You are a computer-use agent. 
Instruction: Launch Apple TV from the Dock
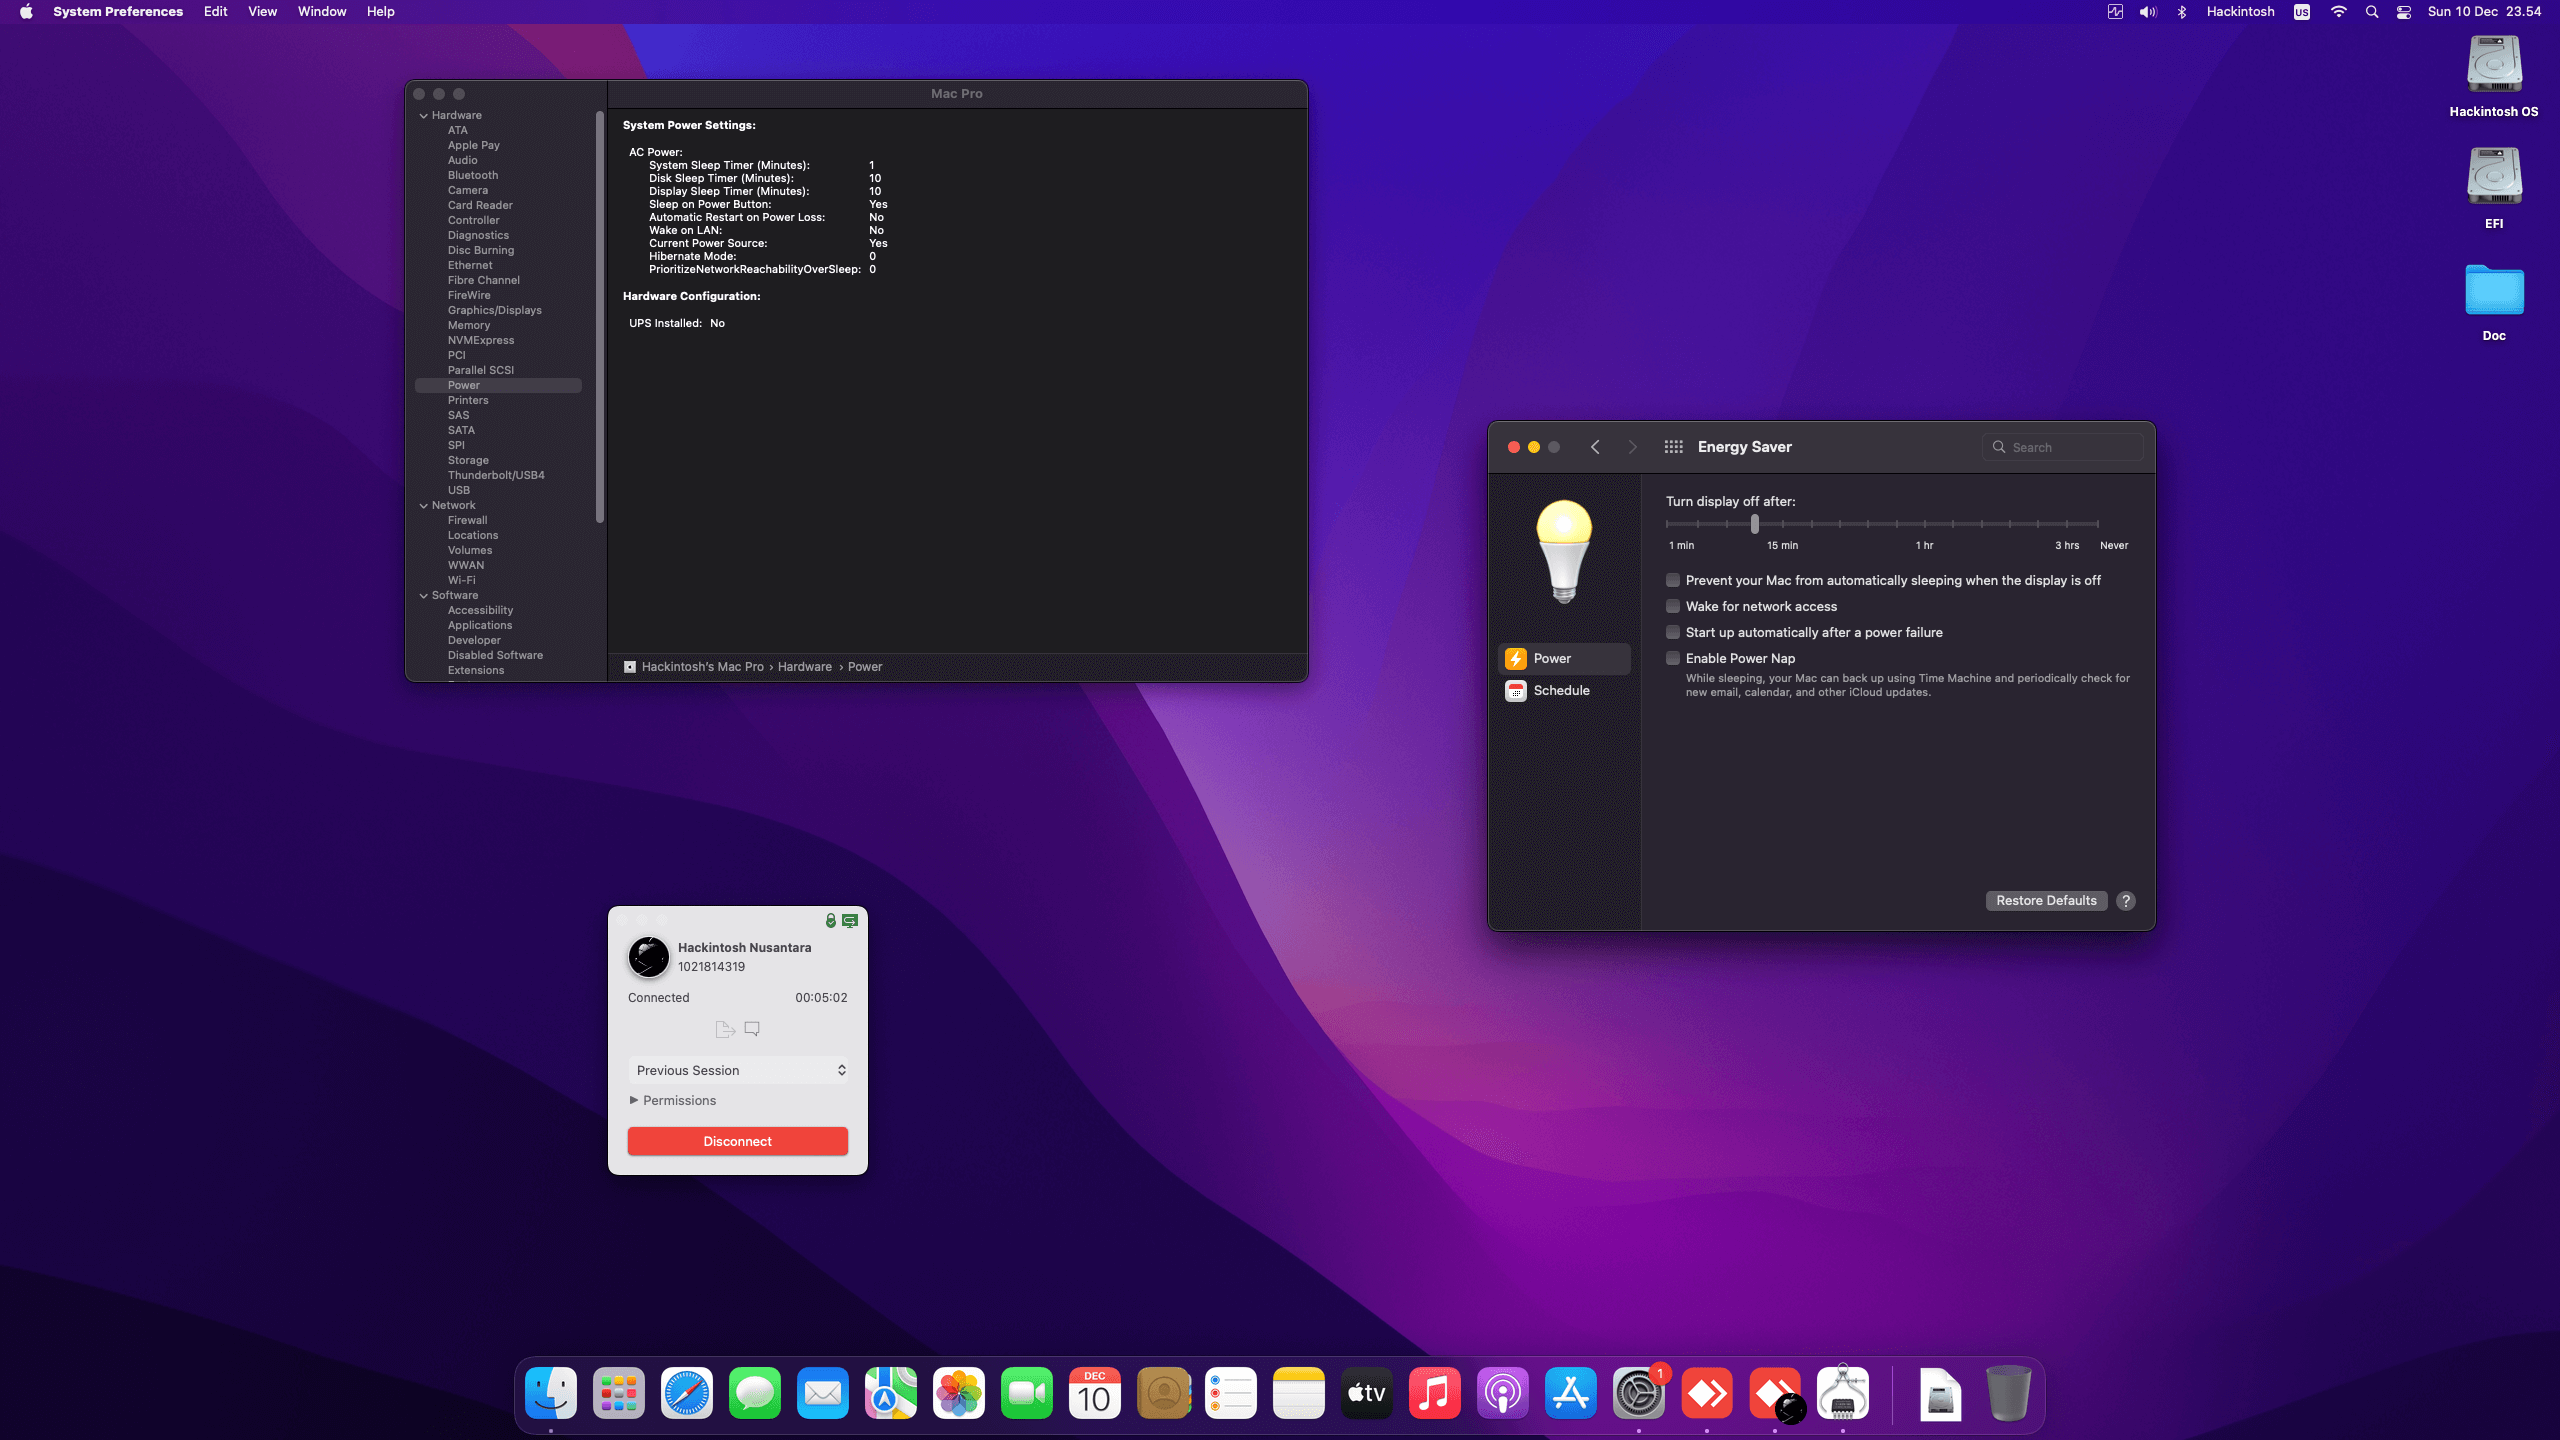[1367, 1393]
